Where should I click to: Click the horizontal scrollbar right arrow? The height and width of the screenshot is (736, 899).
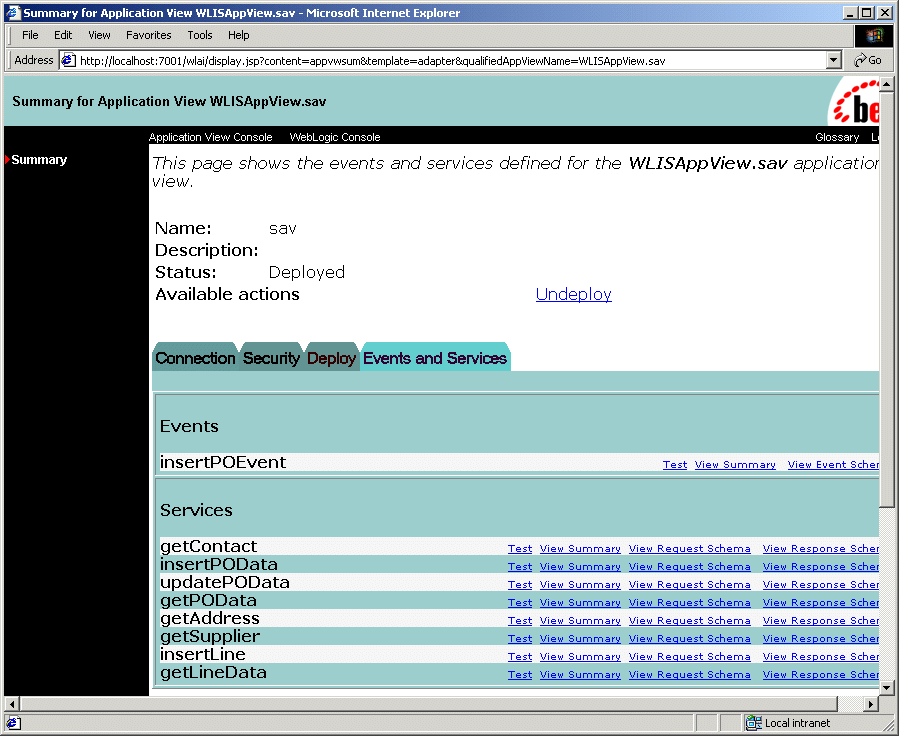click(871, 703)
